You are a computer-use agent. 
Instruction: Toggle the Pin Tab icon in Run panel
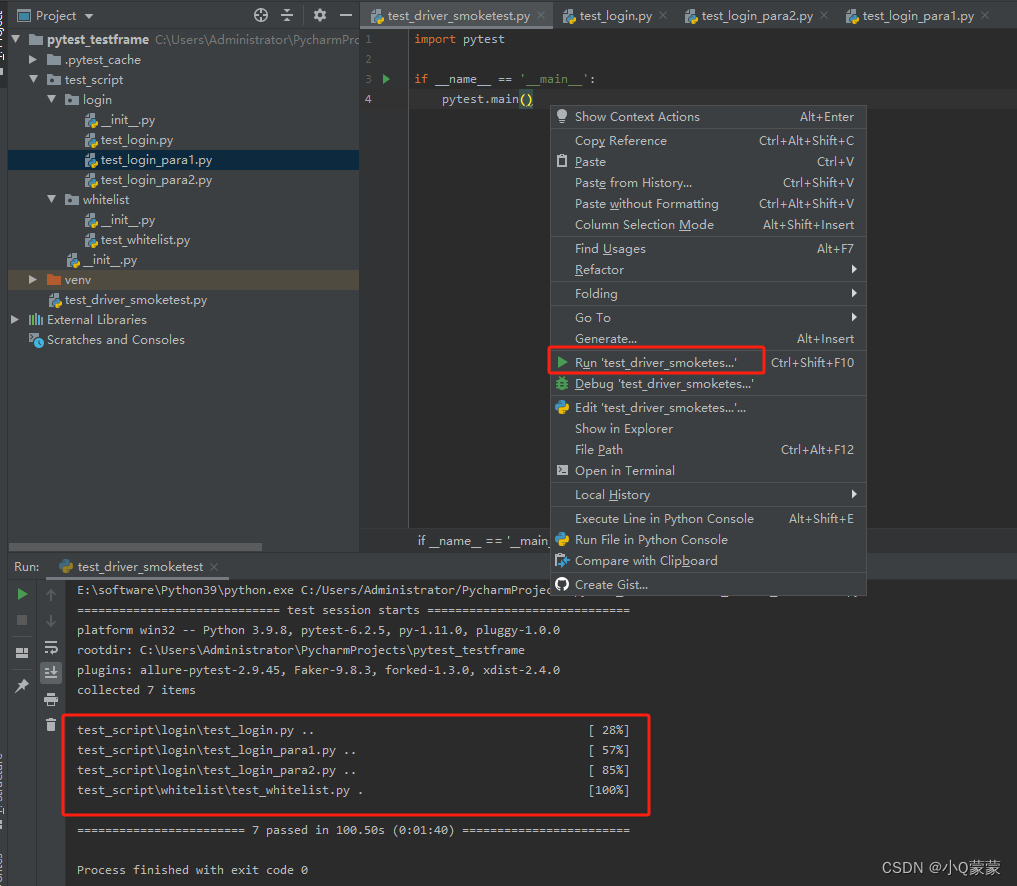pyautogui.click(x=22, y=686)
